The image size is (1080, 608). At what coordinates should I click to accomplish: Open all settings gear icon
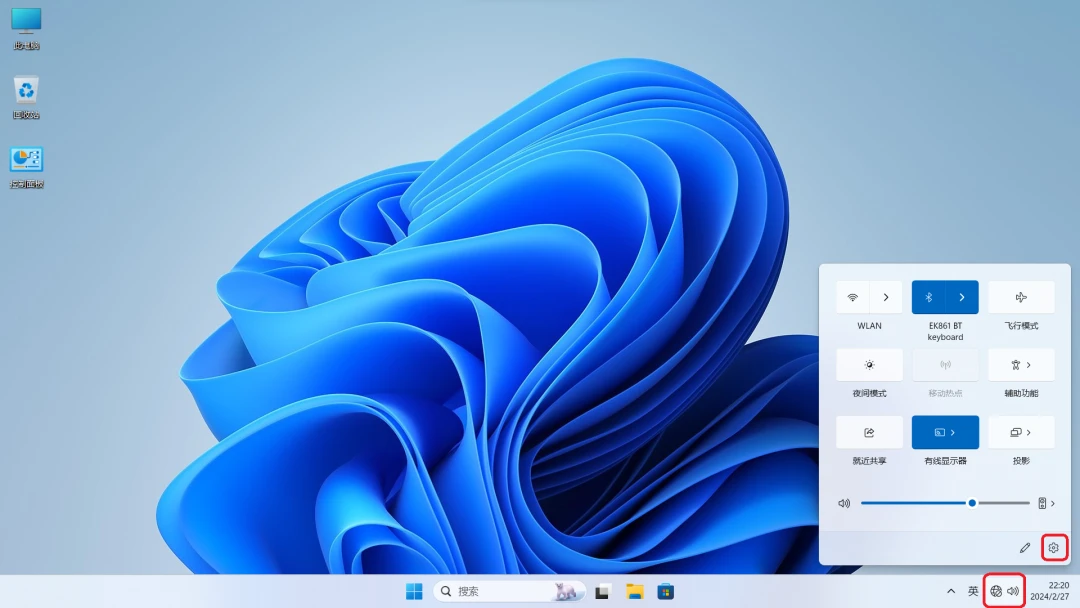point(1053,548)
